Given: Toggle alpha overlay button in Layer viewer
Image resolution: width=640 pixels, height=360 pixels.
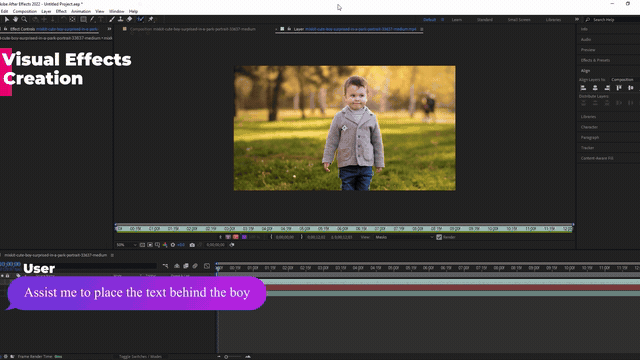Looking at the screenshot, I should point(236,237).
